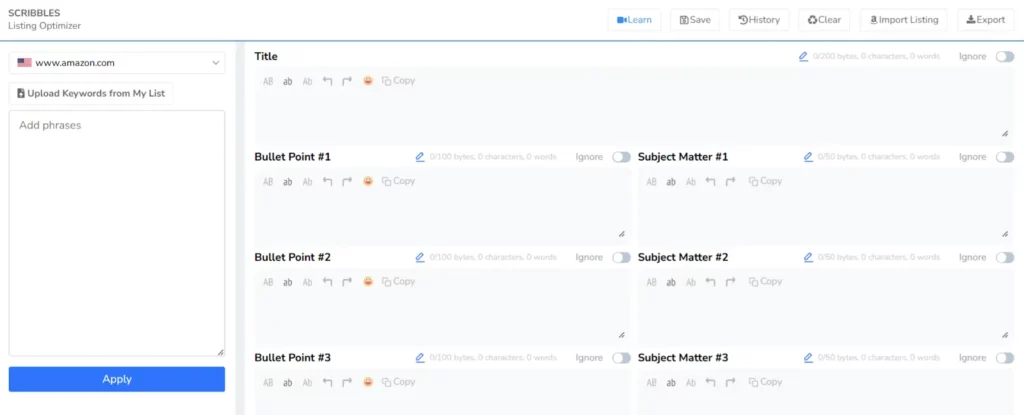Click capitalize Ab icon in Subject Matter #2
This screenshot has width=1024, height=415.
691,282
